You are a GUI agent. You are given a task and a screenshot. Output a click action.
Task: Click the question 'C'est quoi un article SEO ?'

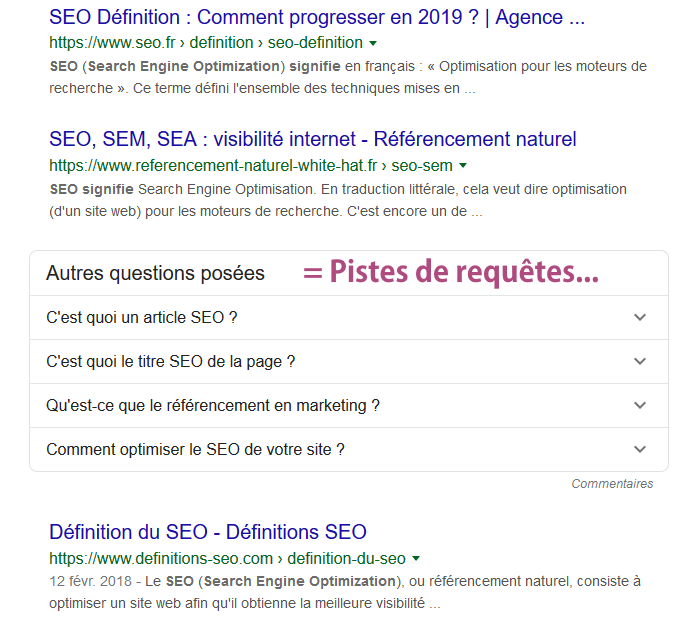[142, 317]
